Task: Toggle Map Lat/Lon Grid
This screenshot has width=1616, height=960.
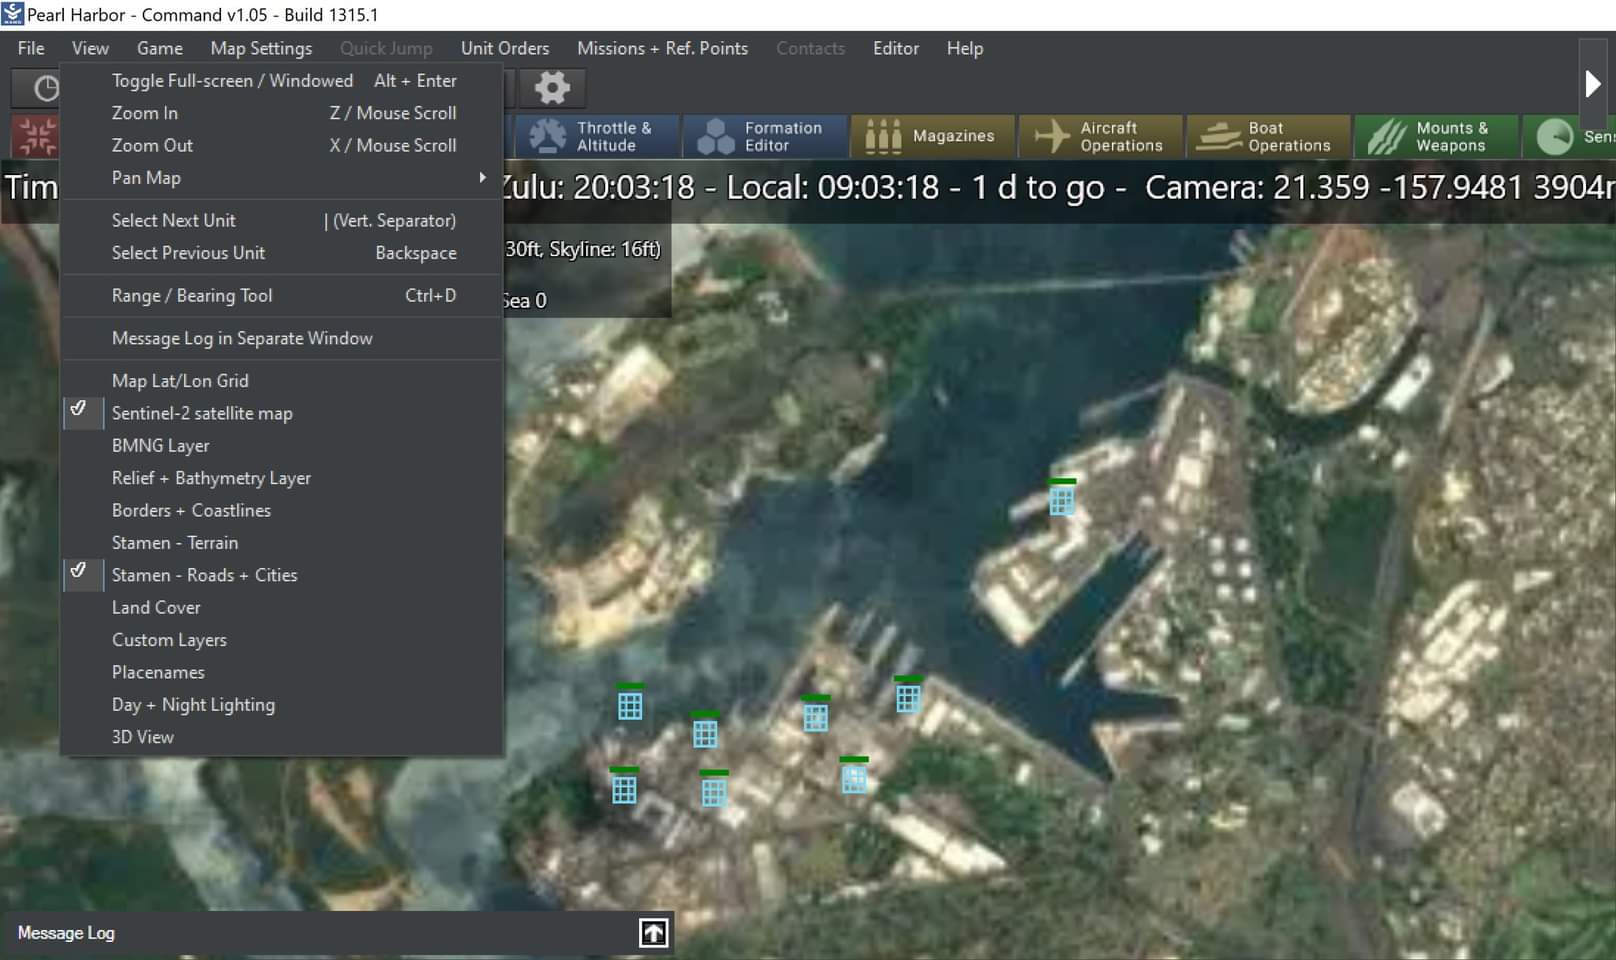Action: pyautogui.click(x=281, y=381)
